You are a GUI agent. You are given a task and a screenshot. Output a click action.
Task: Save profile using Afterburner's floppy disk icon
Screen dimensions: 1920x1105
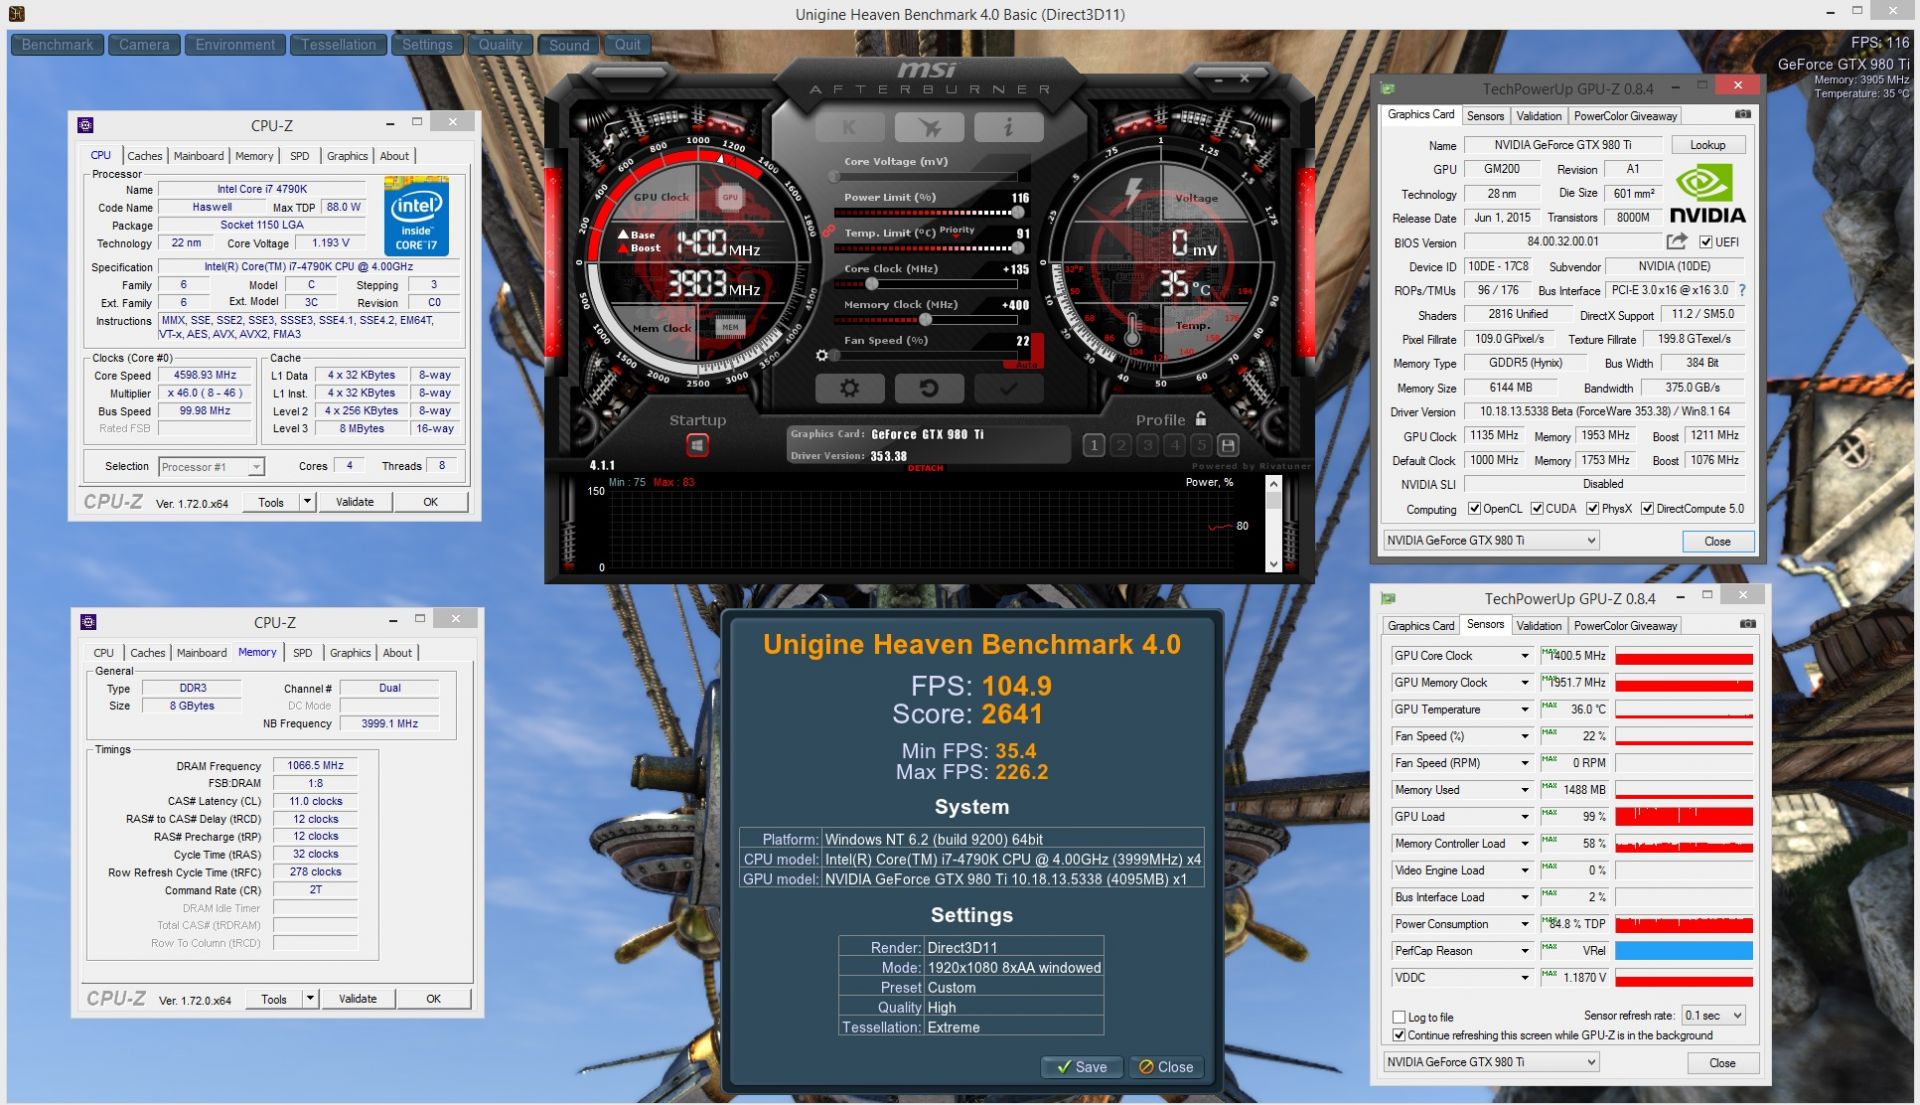click(1228, 445)
